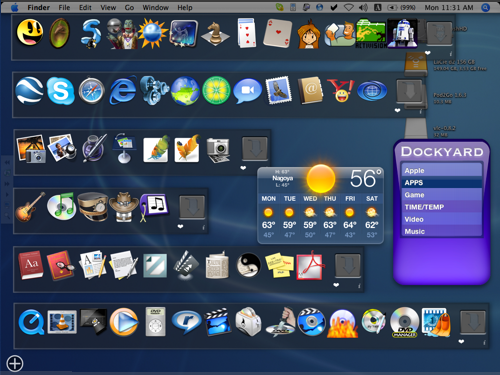Image resolution: width=500 pixels, height=375 pixels.
Task: Open the File menu
Action: click(64, 7)
